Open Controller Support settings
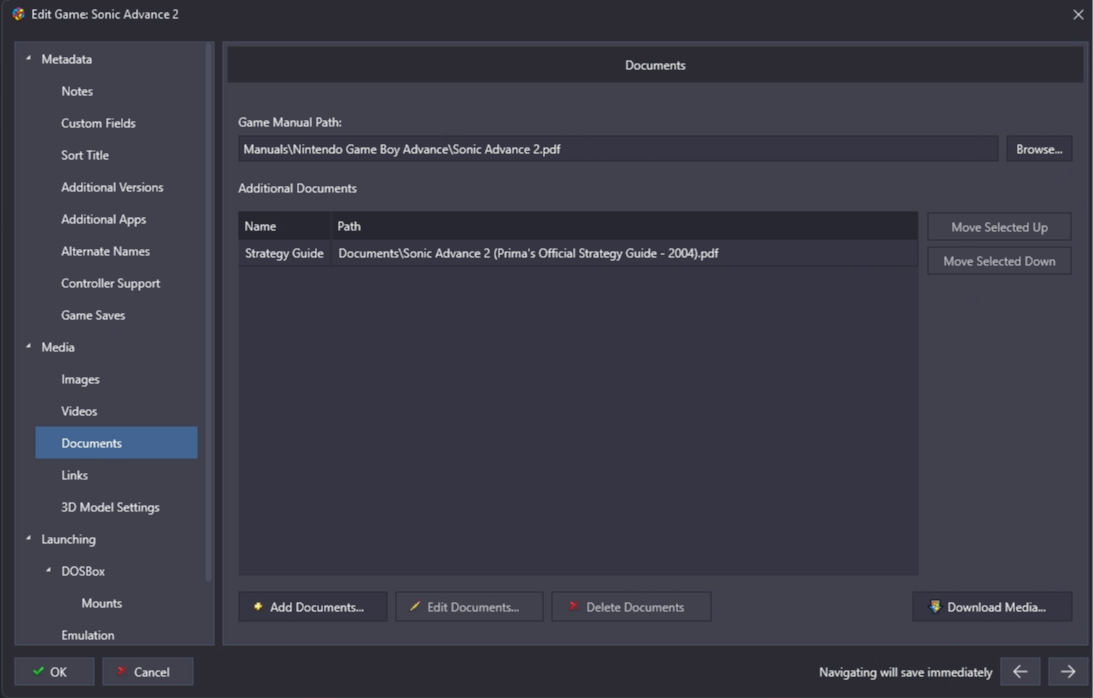Screen dimensions: 1093x698 point(110,284)
